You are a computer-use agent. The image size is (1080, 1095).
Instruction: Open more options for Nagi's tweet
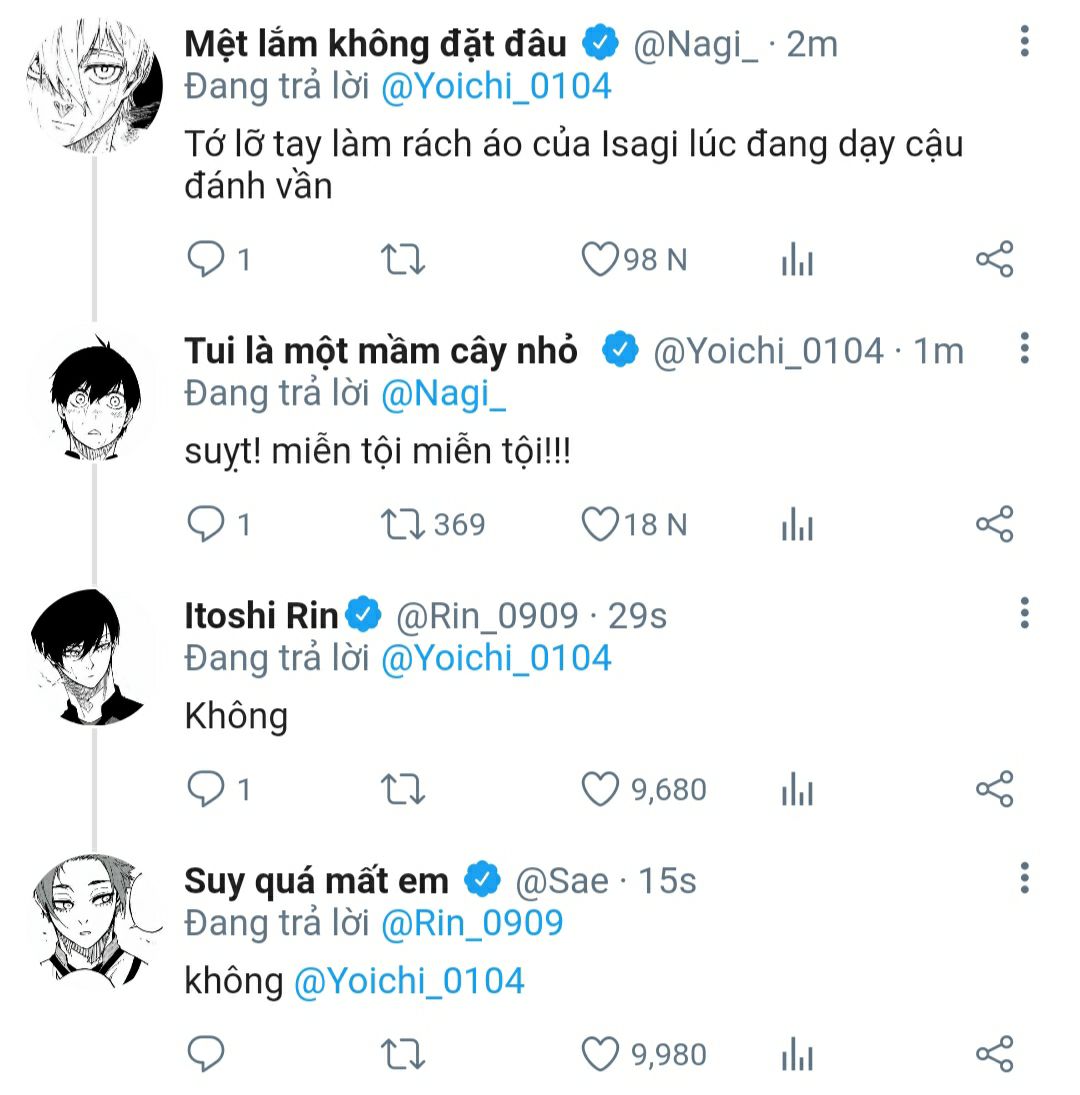1024,42
